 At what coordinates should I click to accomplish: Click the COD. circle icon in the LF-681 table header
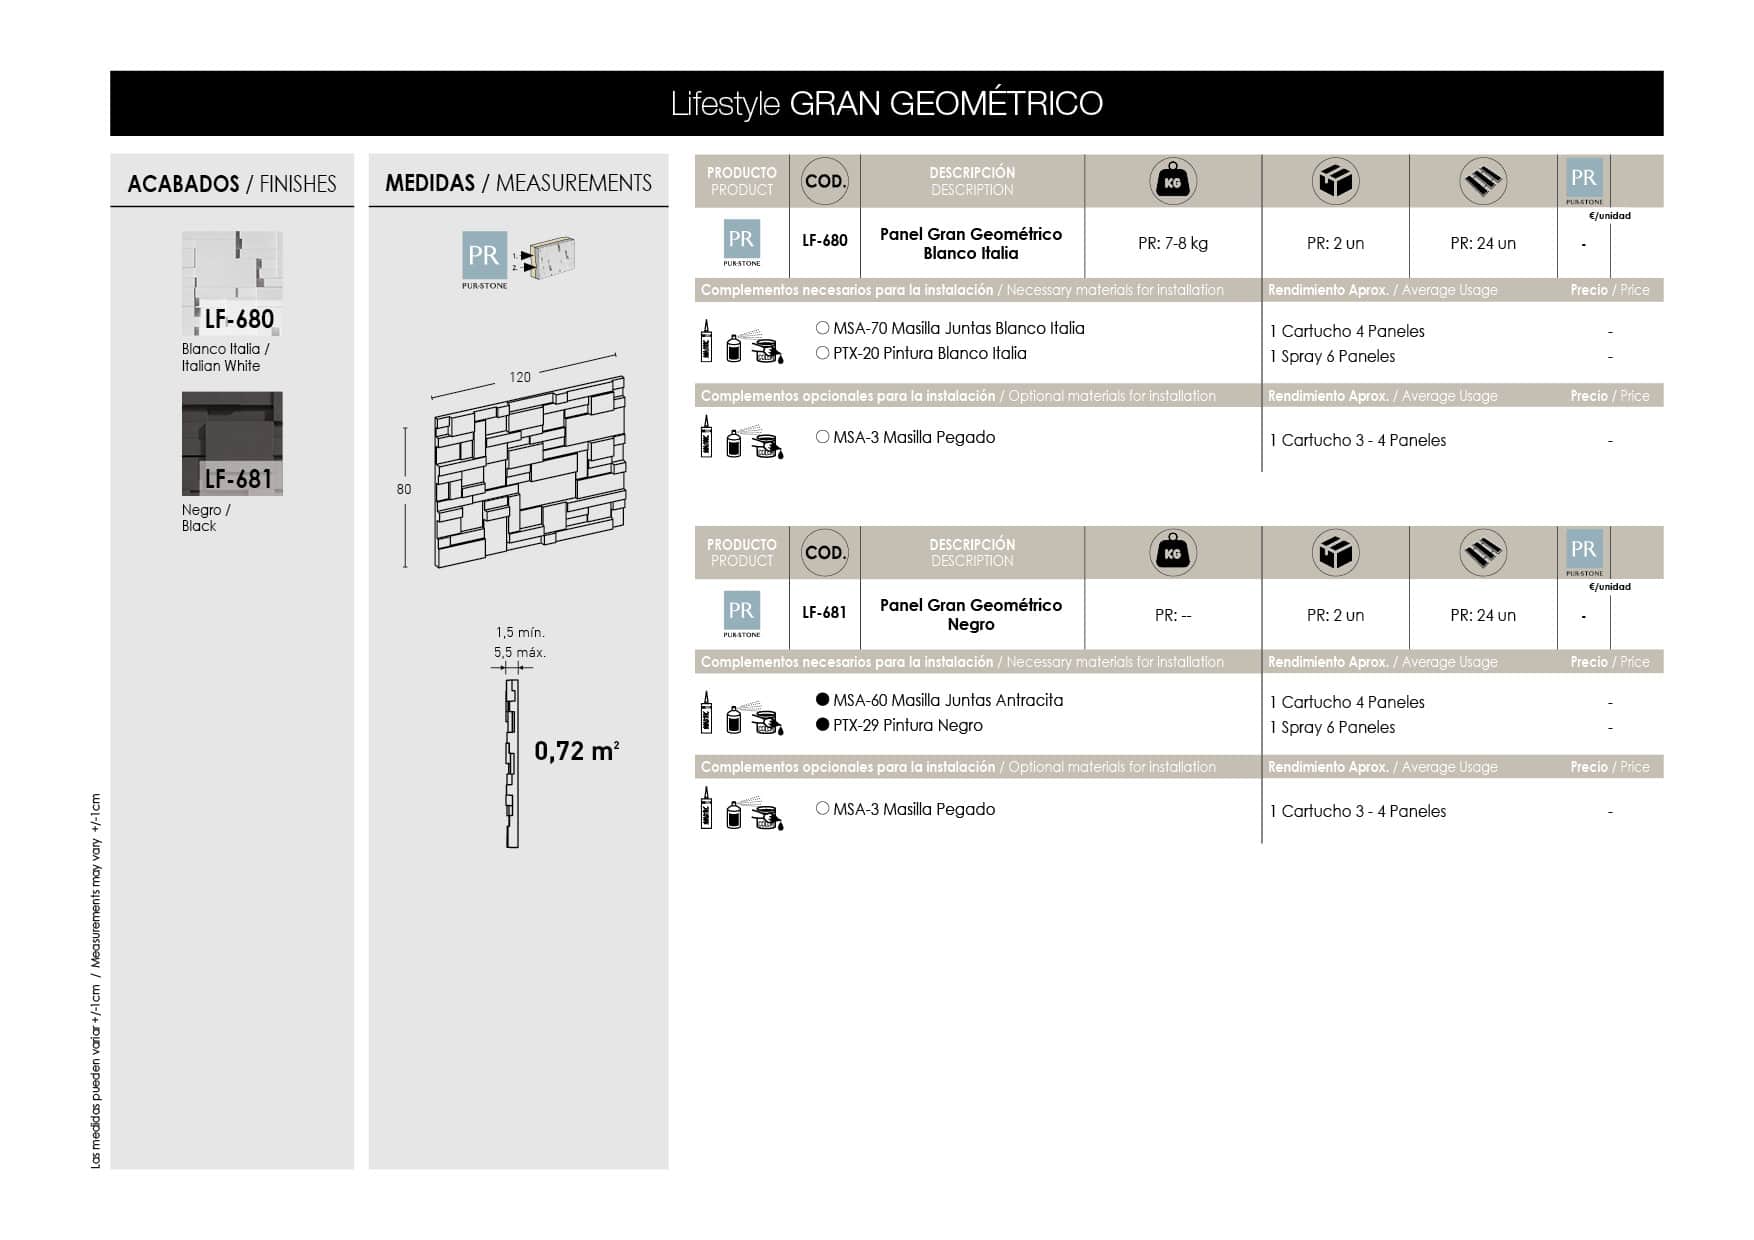825,552
